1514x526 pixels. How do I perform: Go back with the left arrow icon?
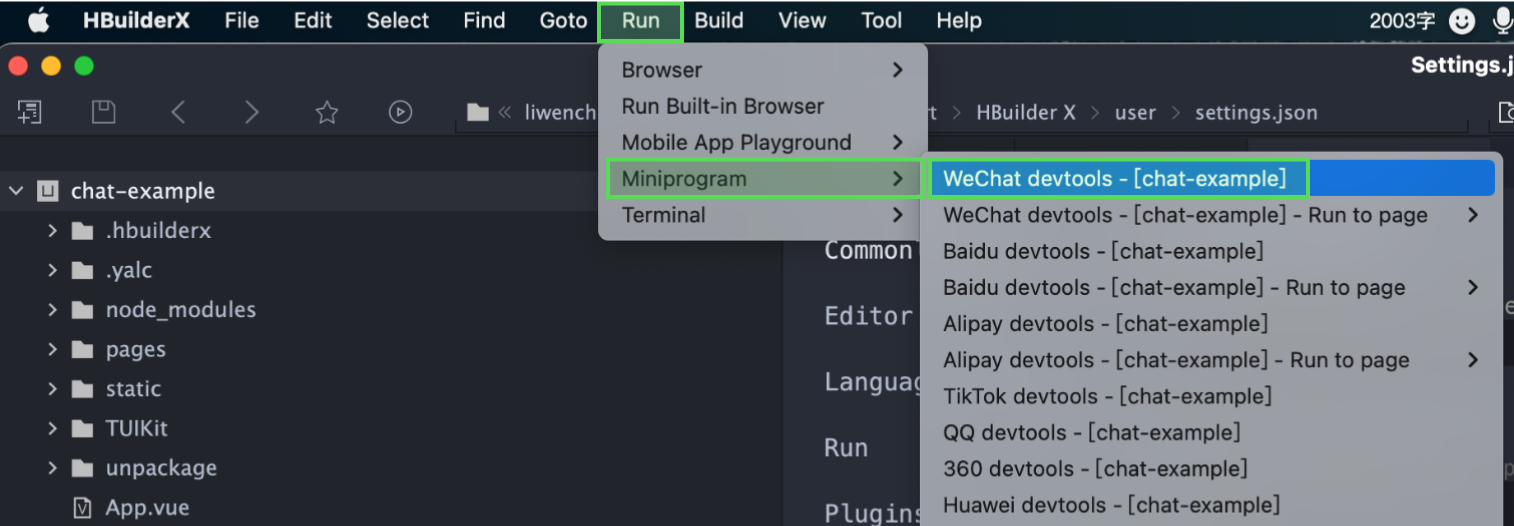(x=178, y=112)
